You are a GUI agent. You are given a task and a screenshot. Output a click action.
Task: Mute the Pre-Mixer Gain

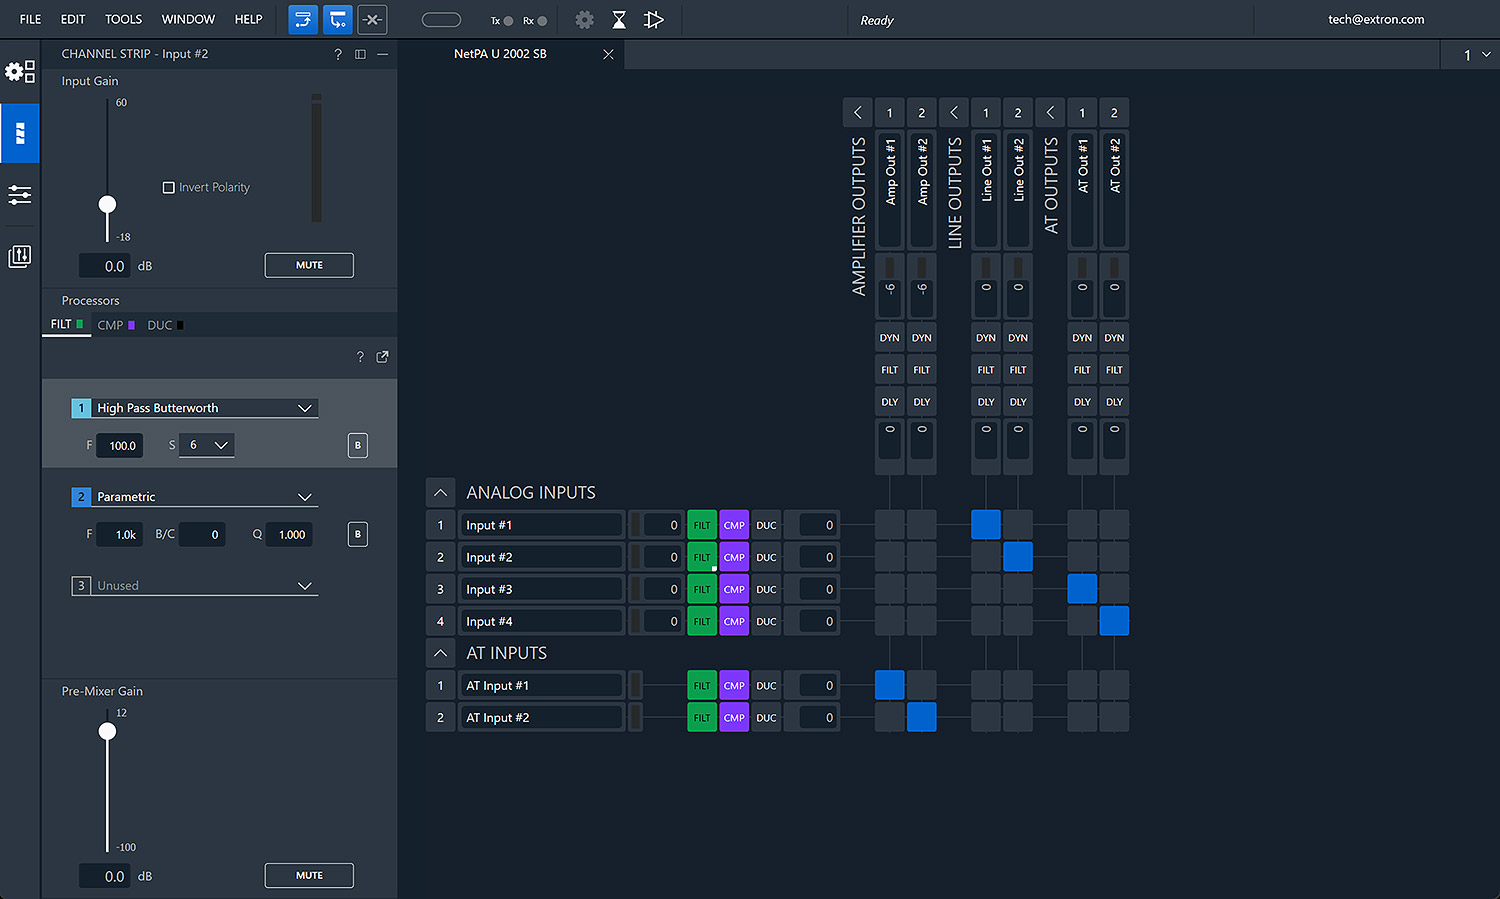(309, 875)
